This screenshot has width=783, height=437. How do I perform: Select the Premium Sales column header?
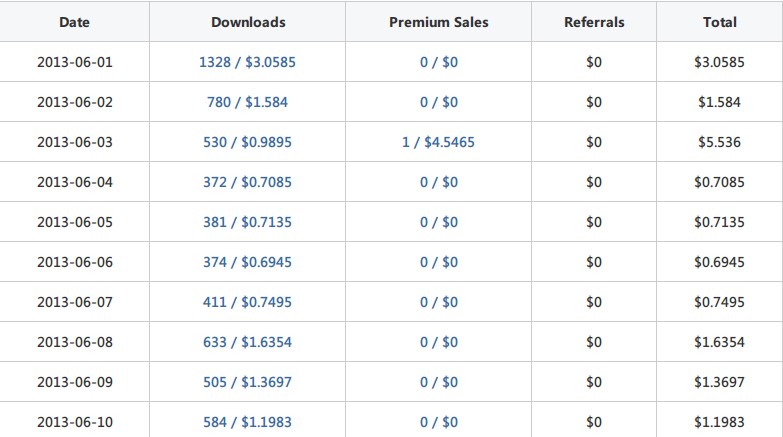(x=439, y=22)
